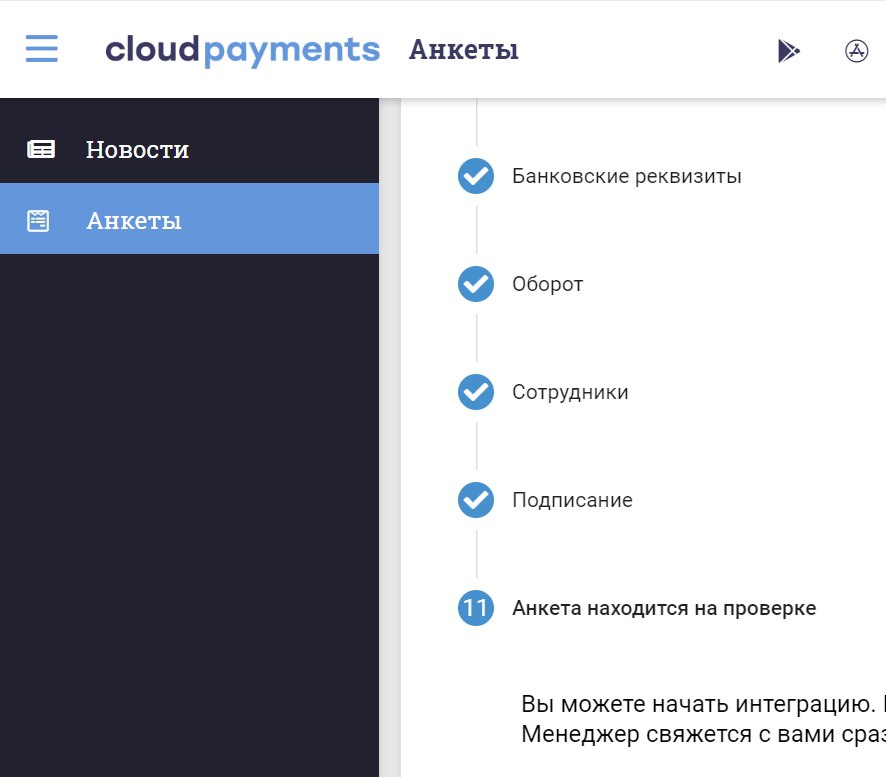Click the Новости newspaper icon in sidebar
This screenshot has height=777, width=886.
pyautogui.click(x=41, y=149)
